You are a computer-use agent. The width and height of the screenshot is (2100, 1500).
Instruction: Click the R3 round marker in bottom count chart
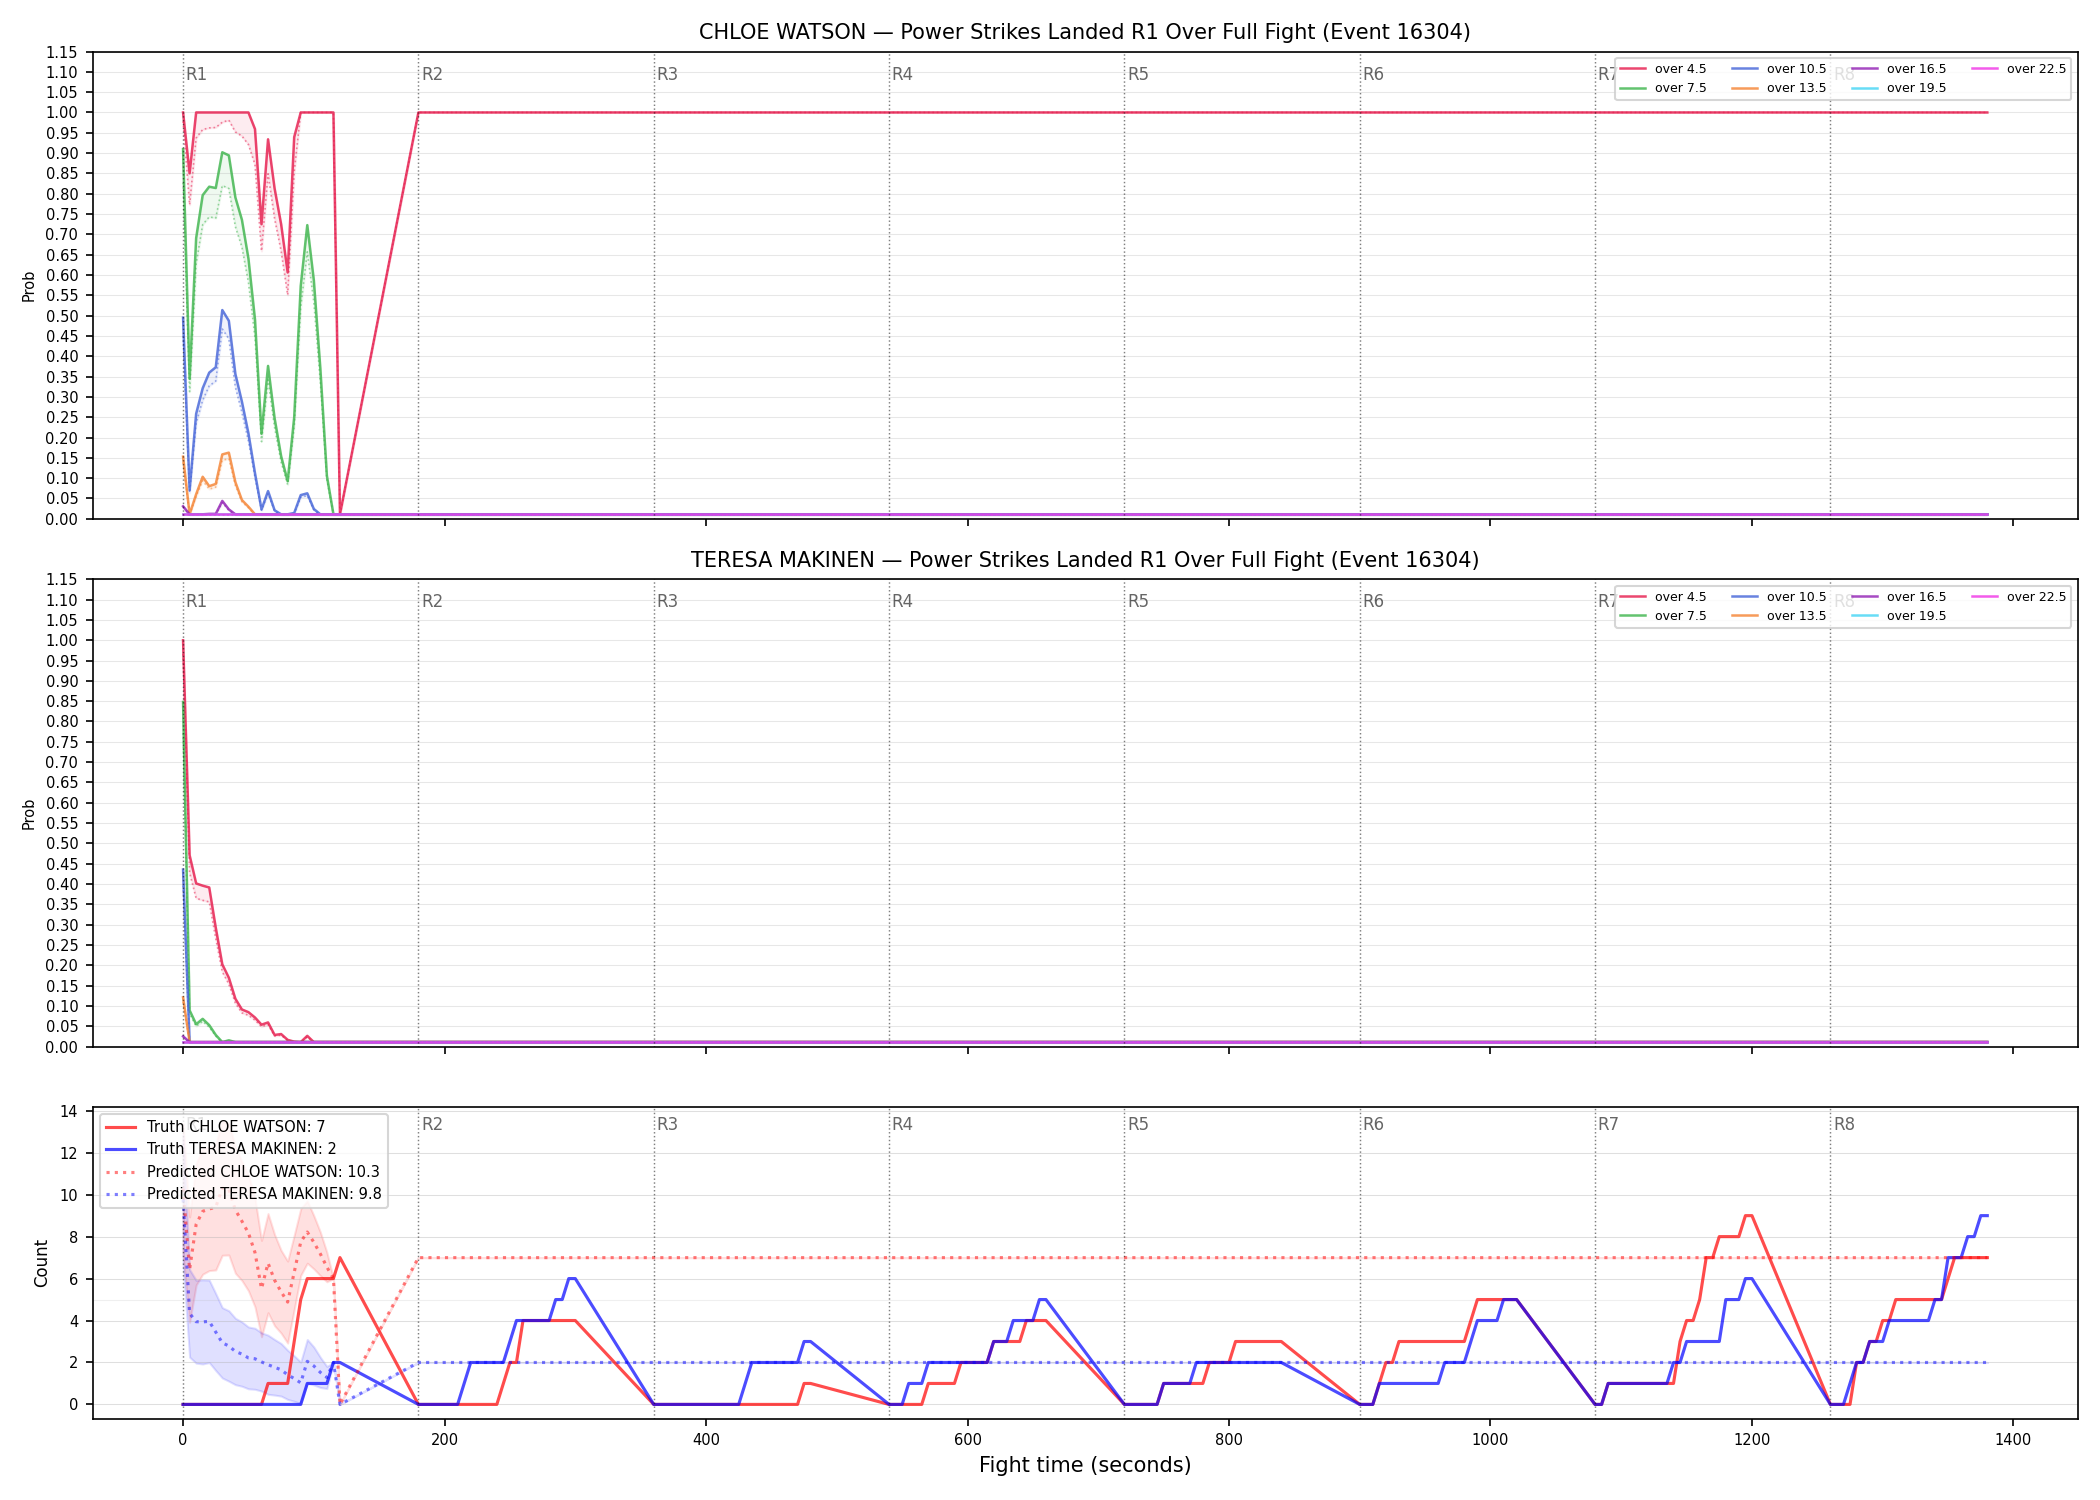[x=667, y=1124]
